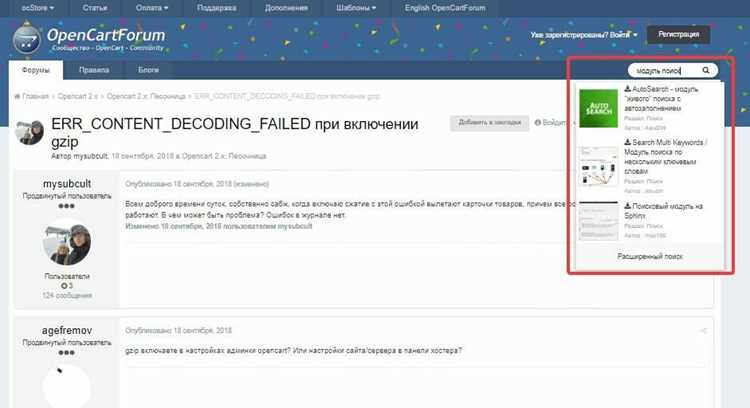Open the OpenCartForum logo home link
750x408 pixels.
point(89,38)
